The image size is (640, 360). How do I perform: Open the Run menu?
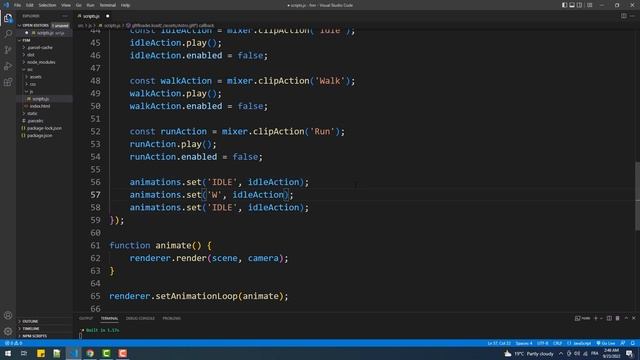click(90, 5)
